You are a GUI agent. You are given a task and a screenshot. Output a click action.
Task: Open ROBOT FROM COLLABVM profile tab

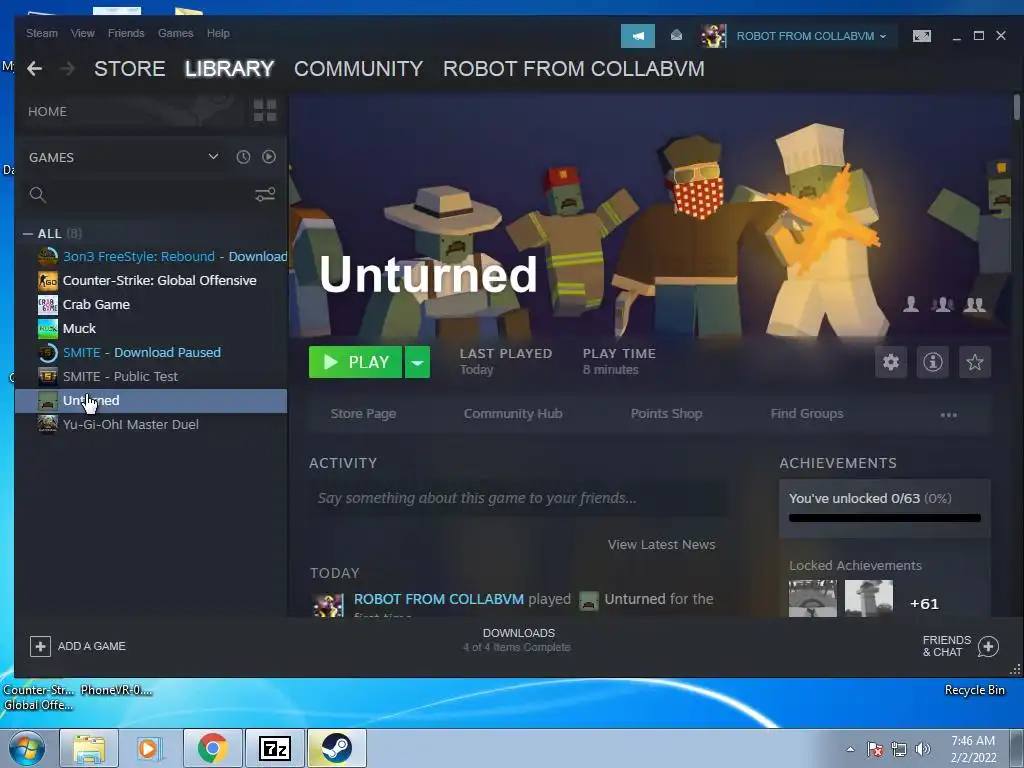(573, 69)
